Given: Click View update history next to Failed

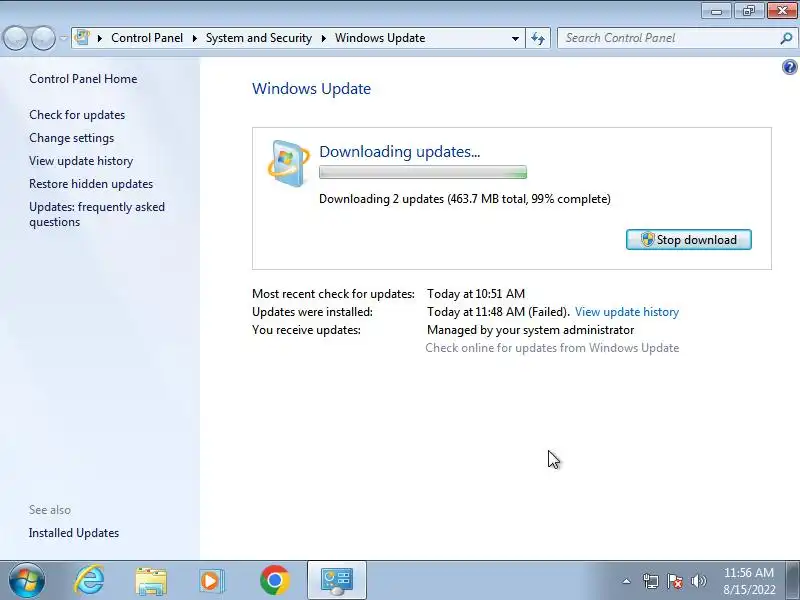Looking at the screenshot, I should tap(627, 312).
